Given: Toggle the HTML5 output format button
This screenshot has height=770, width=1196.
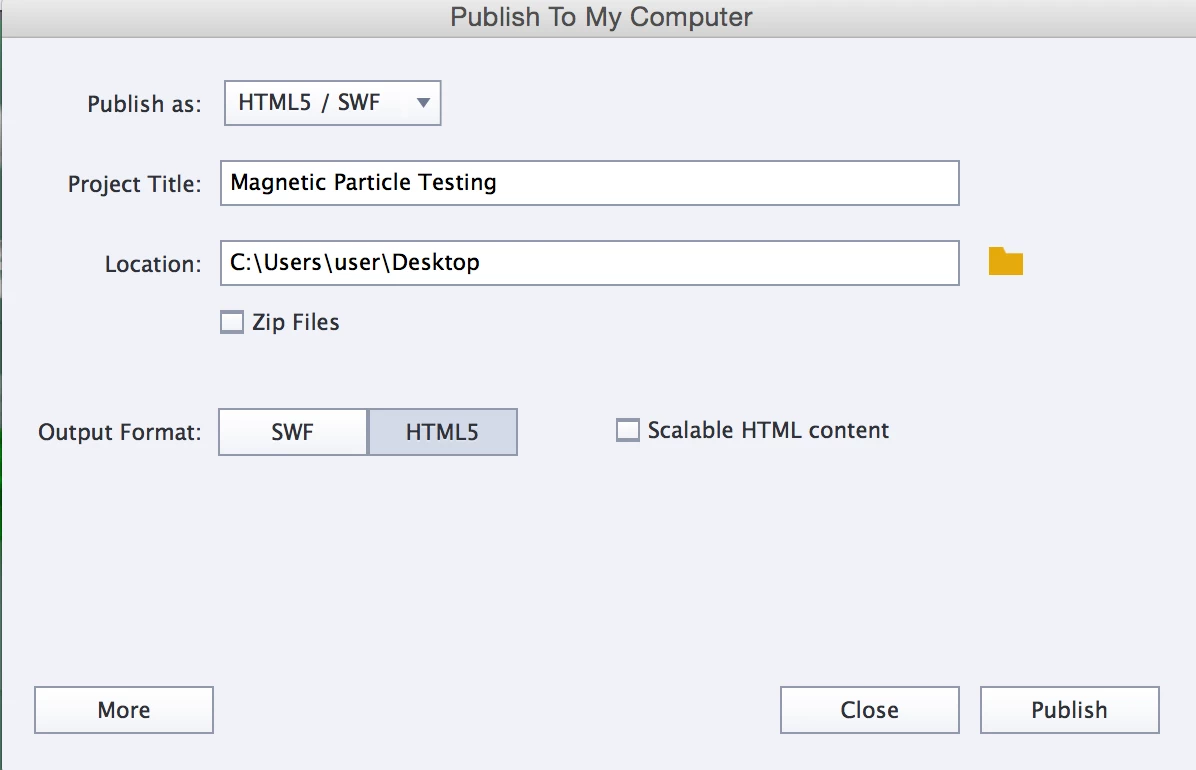Looking at the screenshot, I should tap(442, 432).
